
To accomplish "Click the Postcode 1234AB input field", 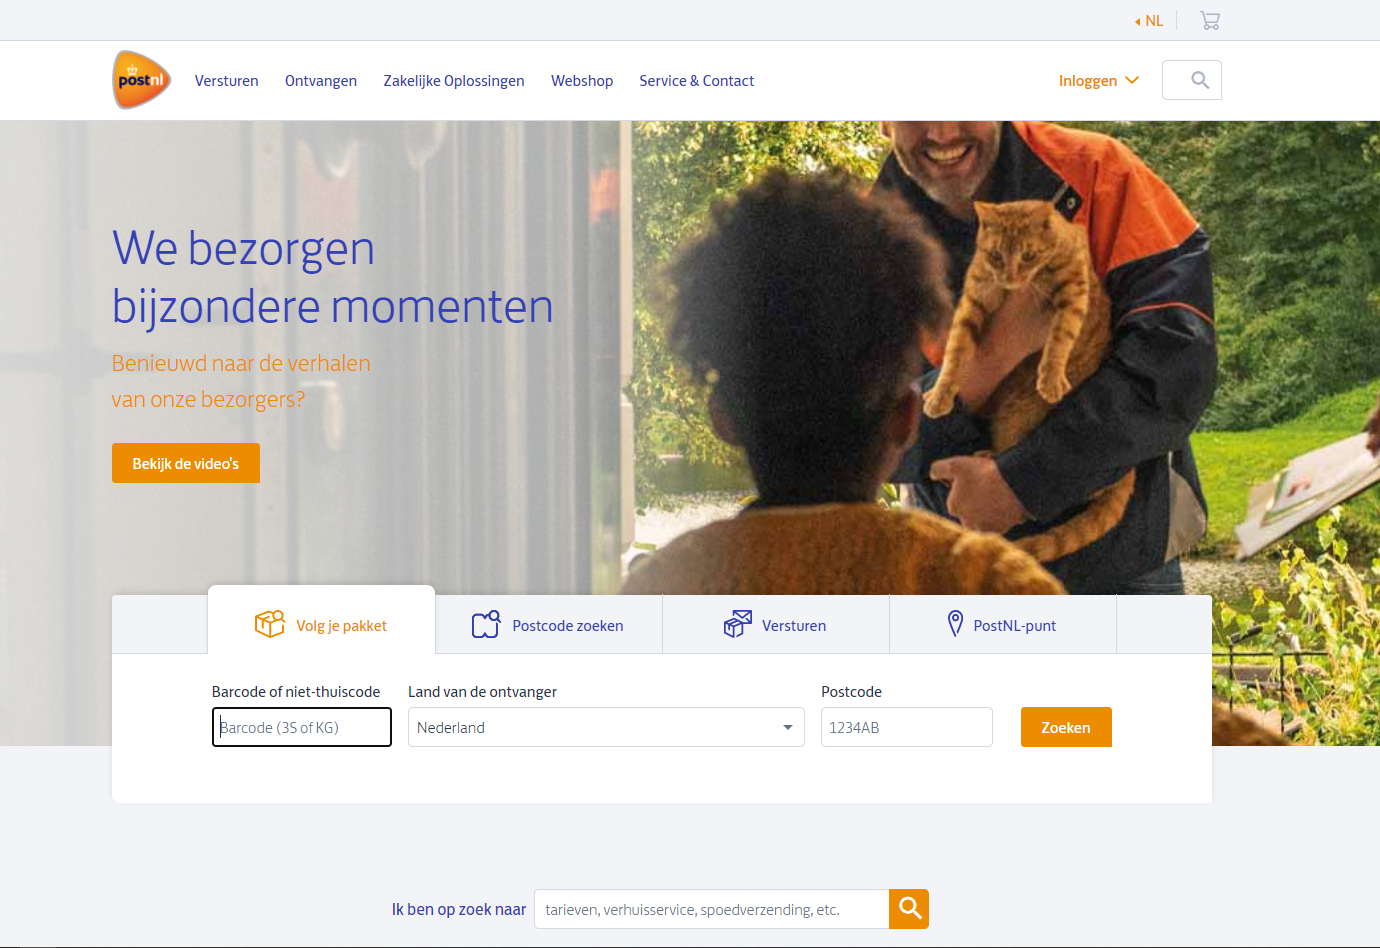I will pos(907,727).
